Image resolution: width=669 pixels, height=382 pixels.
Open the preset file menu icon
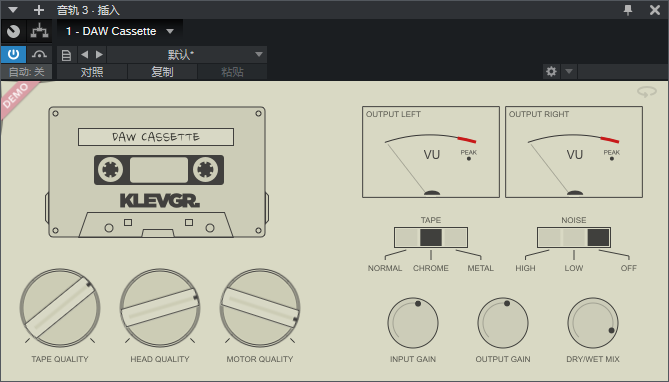(66, 55)
